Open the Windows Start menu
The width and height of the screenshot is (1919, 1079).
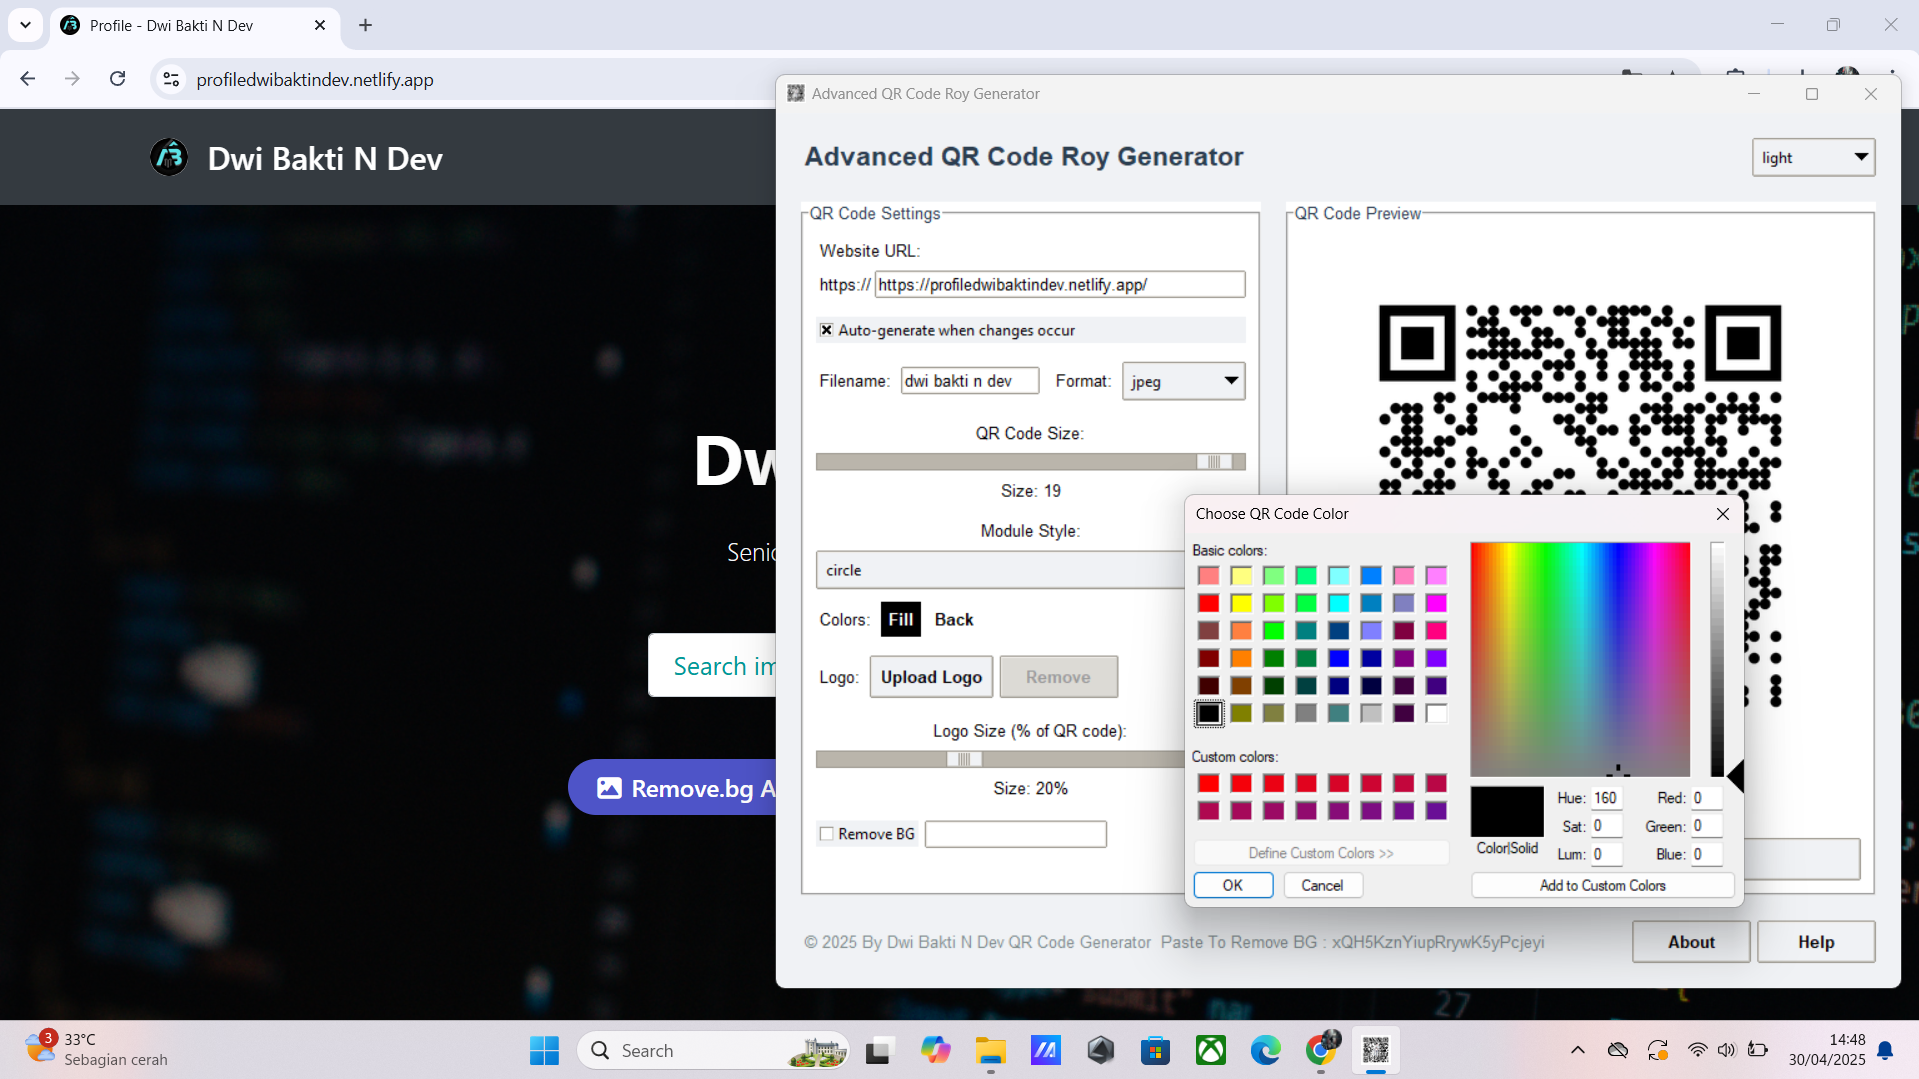click(544, 1050)
